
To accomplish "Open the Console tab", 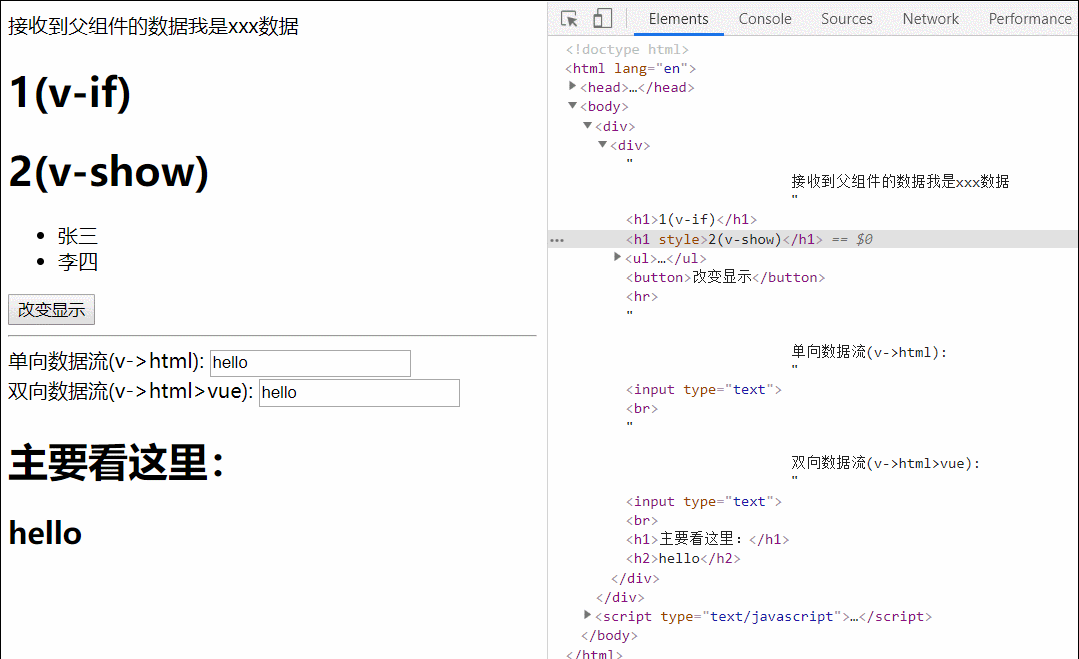I will (x=765, y=19).
